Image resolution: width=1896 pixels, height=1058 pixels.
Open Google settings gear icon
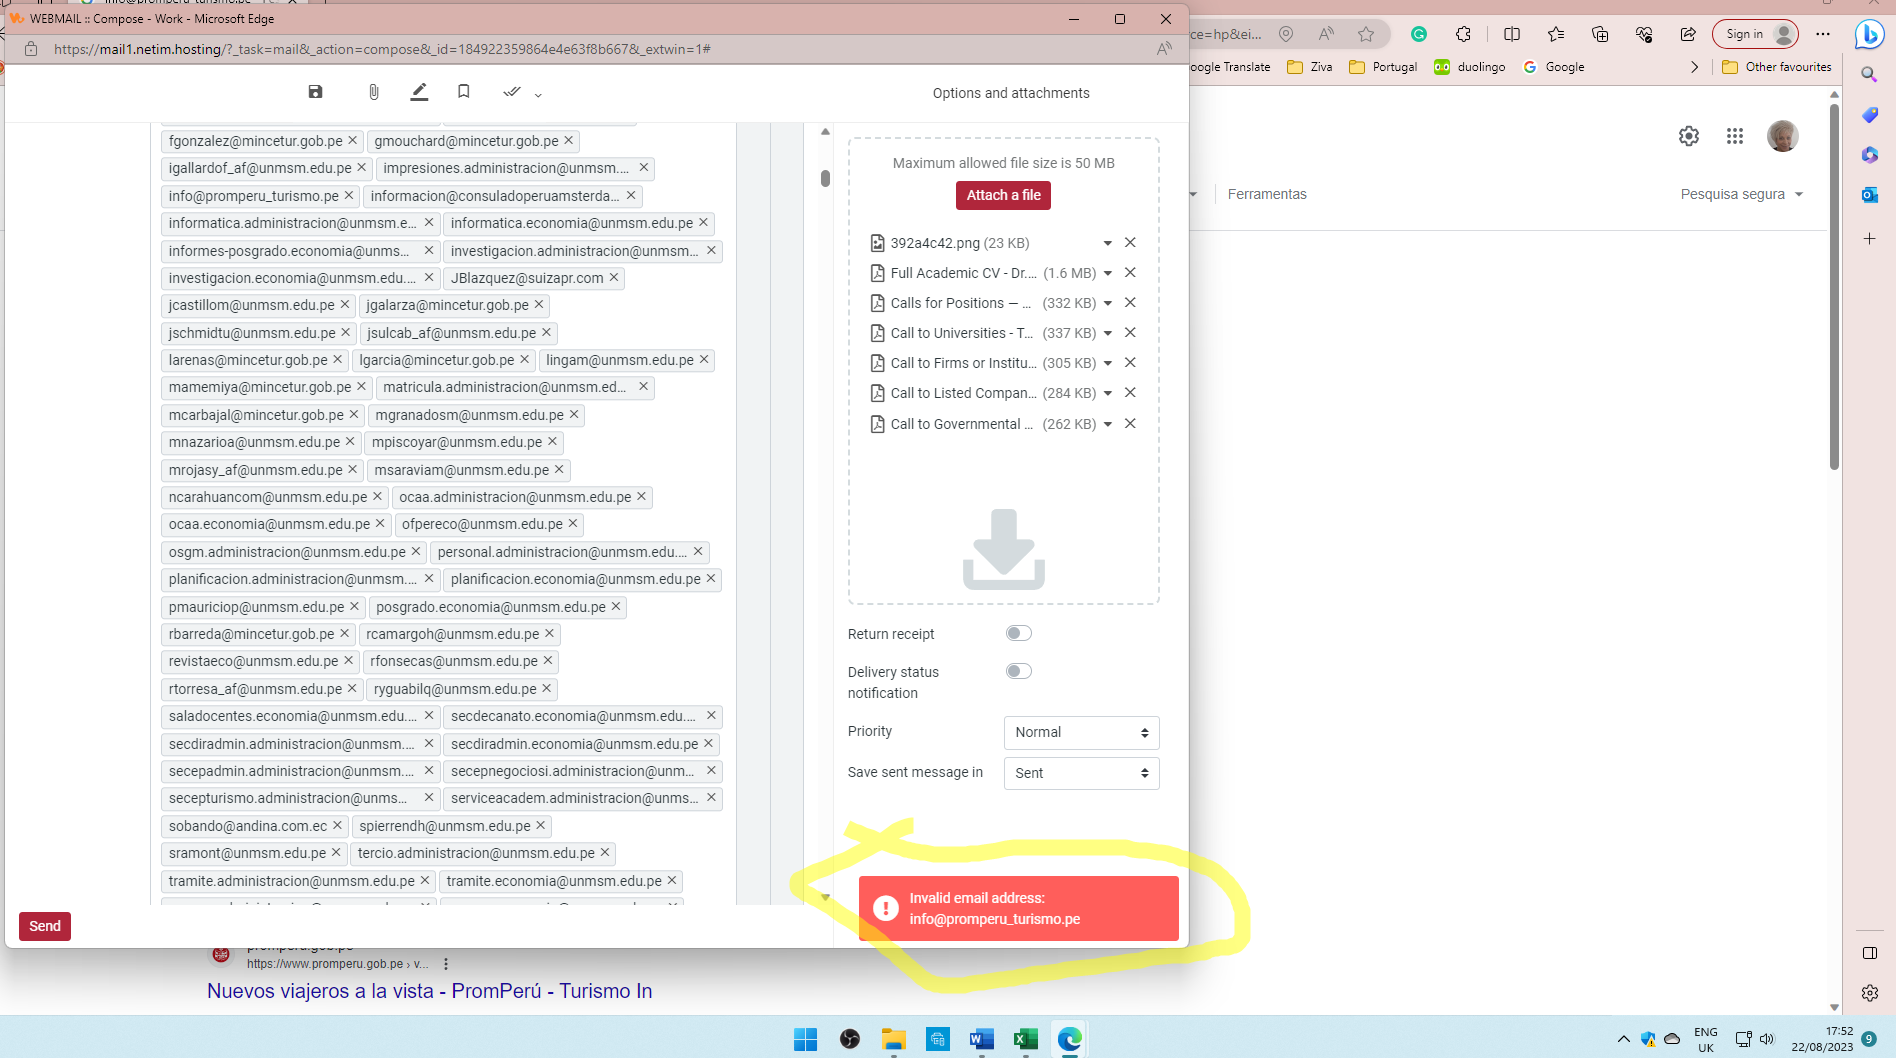click(1689, 136)
